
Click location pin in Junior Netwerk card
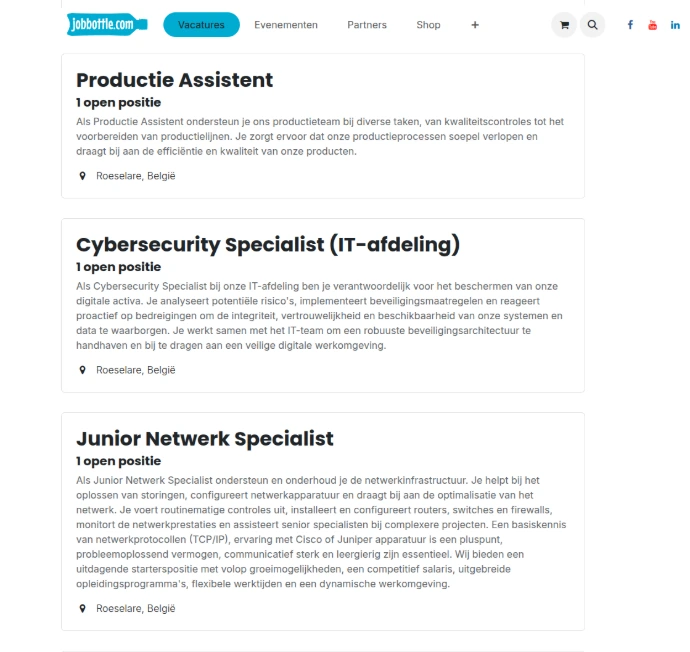coord(83,608)
